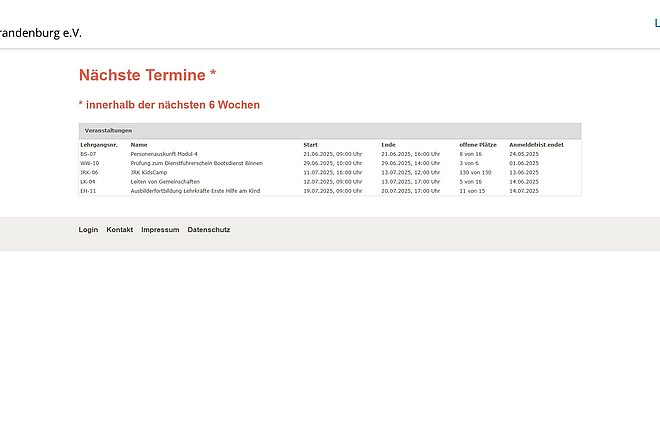
Task: Click course number BS-07
Action: click(88, 154)
